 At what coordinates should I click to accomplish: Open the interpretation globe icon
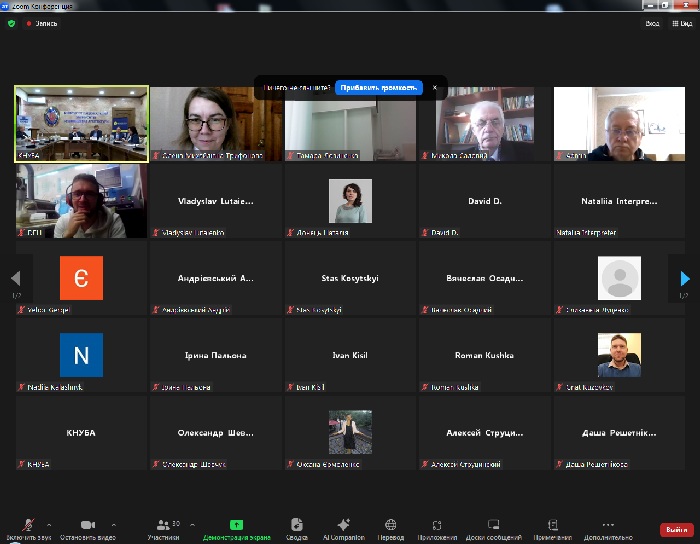(390, 525)
